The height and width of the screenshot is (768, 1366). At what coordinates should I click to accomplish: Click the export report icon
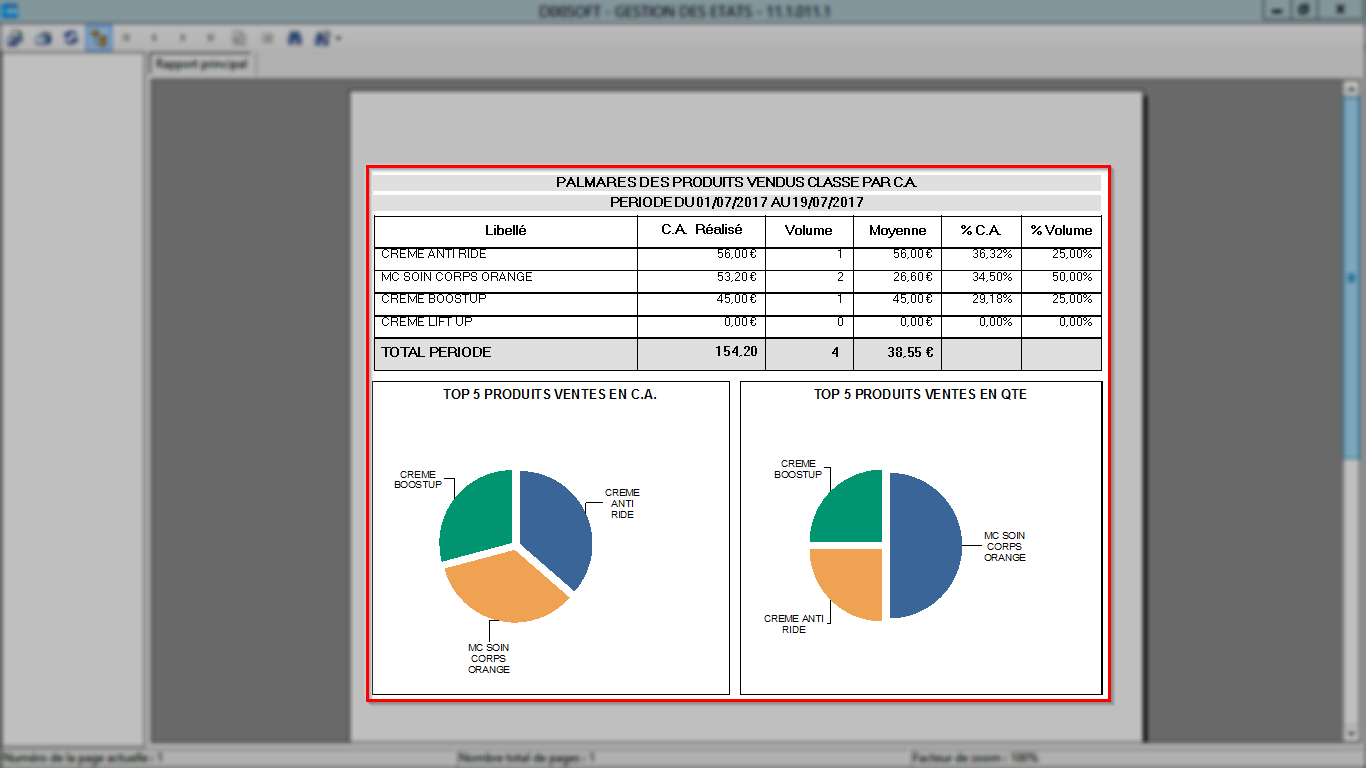pyautogui.click(x=15, y=38)
